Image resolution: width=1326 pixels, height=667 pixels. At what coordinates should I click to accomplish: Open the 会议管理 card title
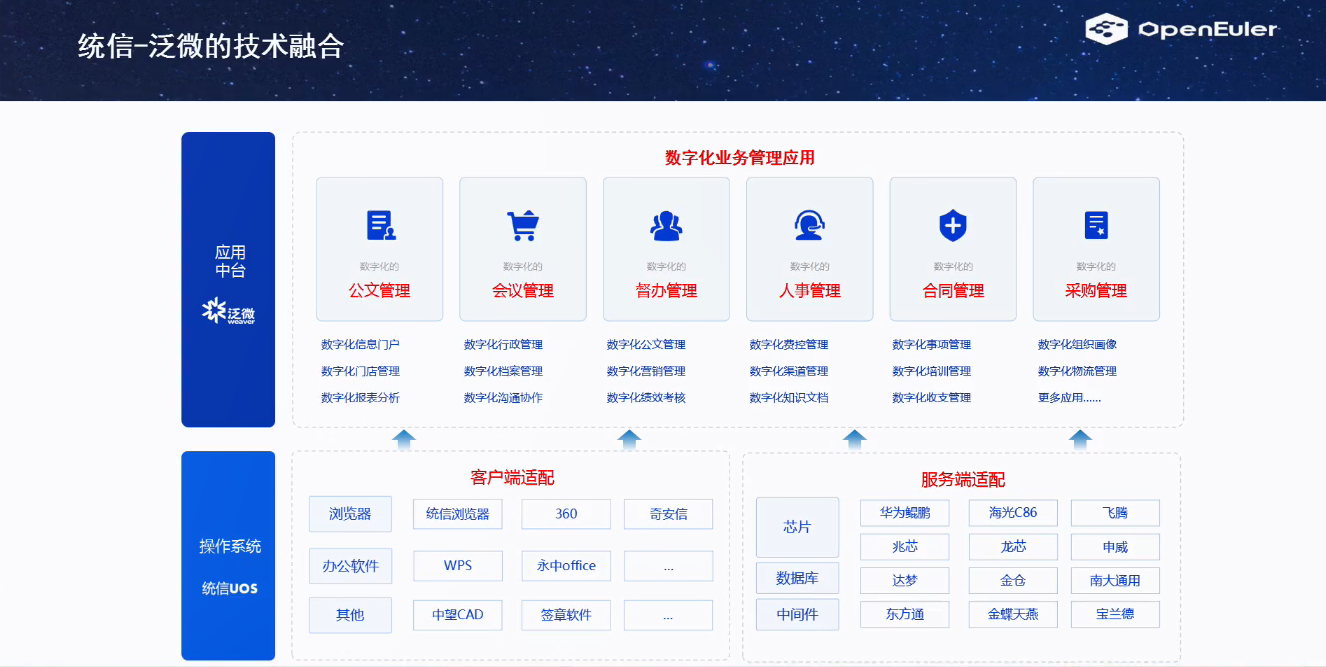pyautogui.click(x=523, y=291)
